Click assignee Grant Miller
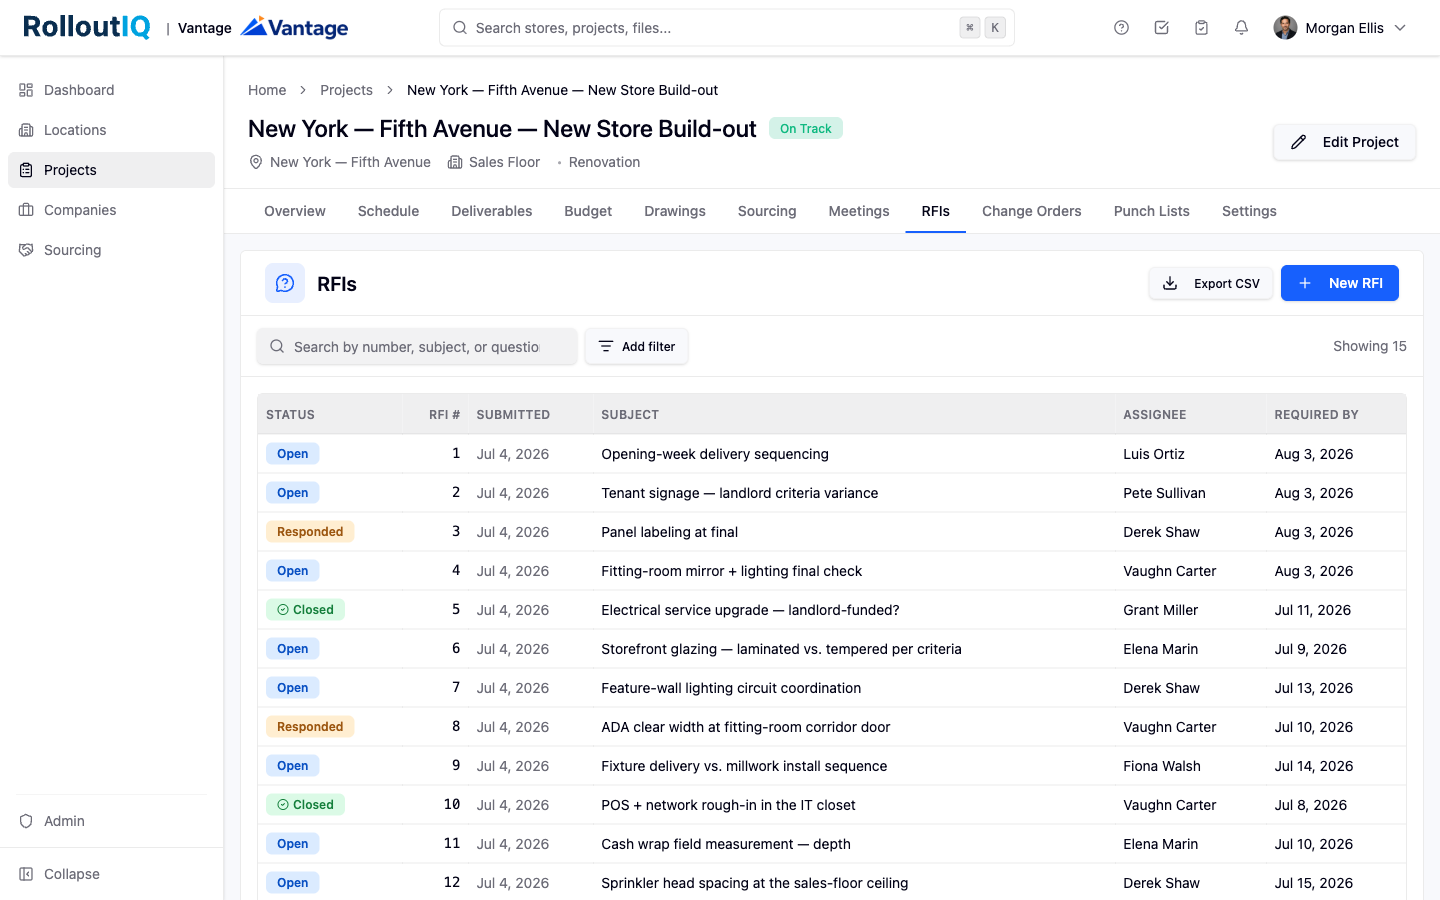Image resolution: width=1440 pixels, height=900 pixels. coord(1160,610)
